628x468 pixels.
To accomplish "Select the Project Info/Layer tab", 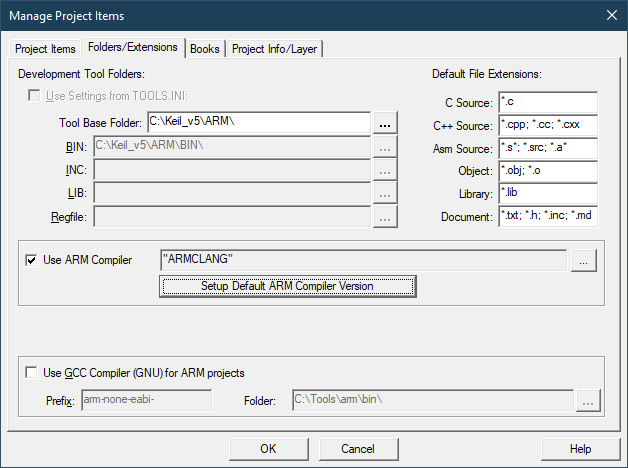I will pos(276,49).
